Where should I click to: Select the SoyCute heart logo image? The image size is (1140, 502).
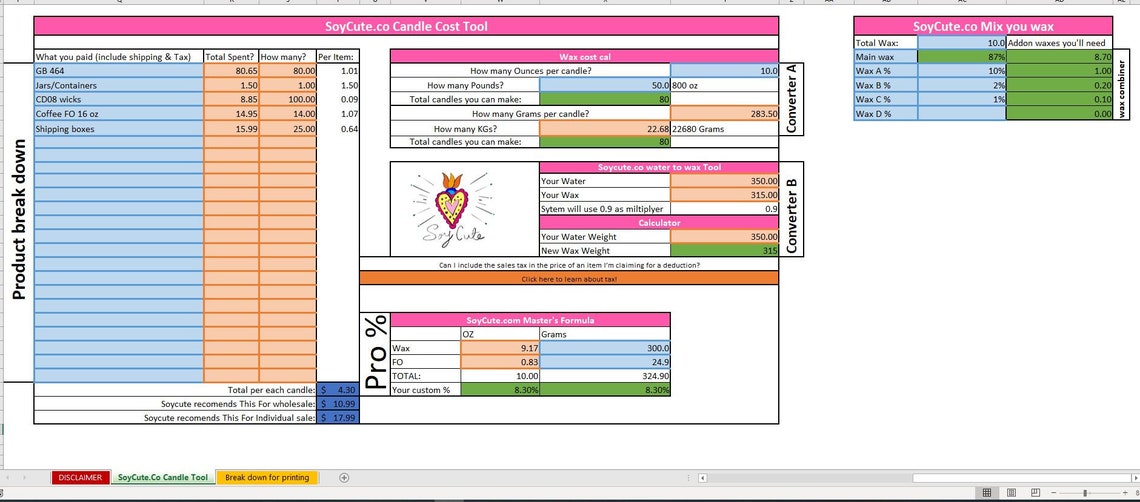[x=451, y=209]
